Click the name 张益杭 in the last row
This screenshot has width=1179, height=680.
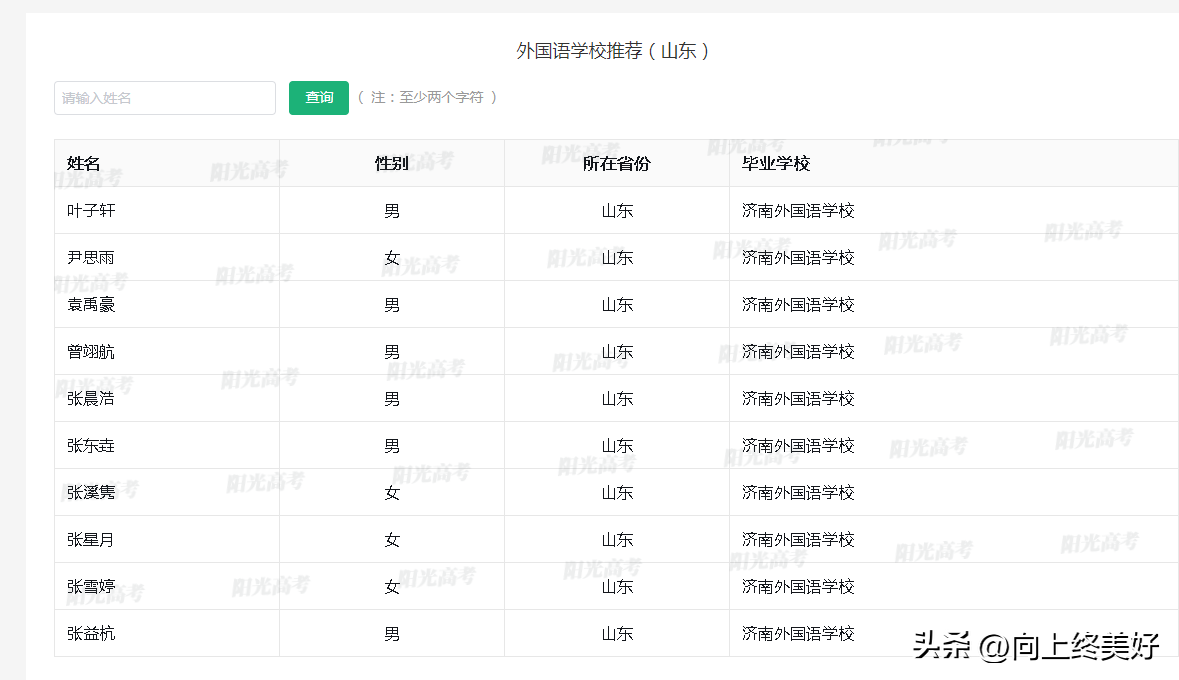pos(91,634)
